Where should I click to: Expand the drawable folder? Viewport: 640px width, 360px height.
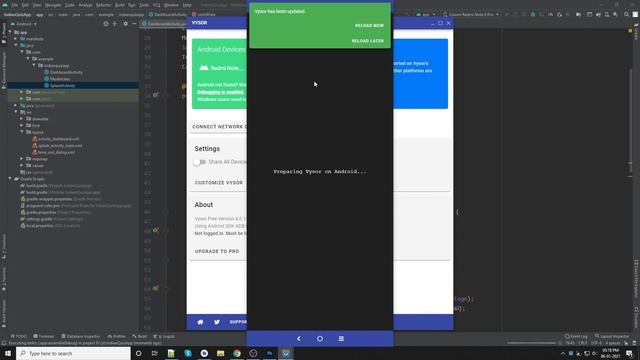[22, 119]
